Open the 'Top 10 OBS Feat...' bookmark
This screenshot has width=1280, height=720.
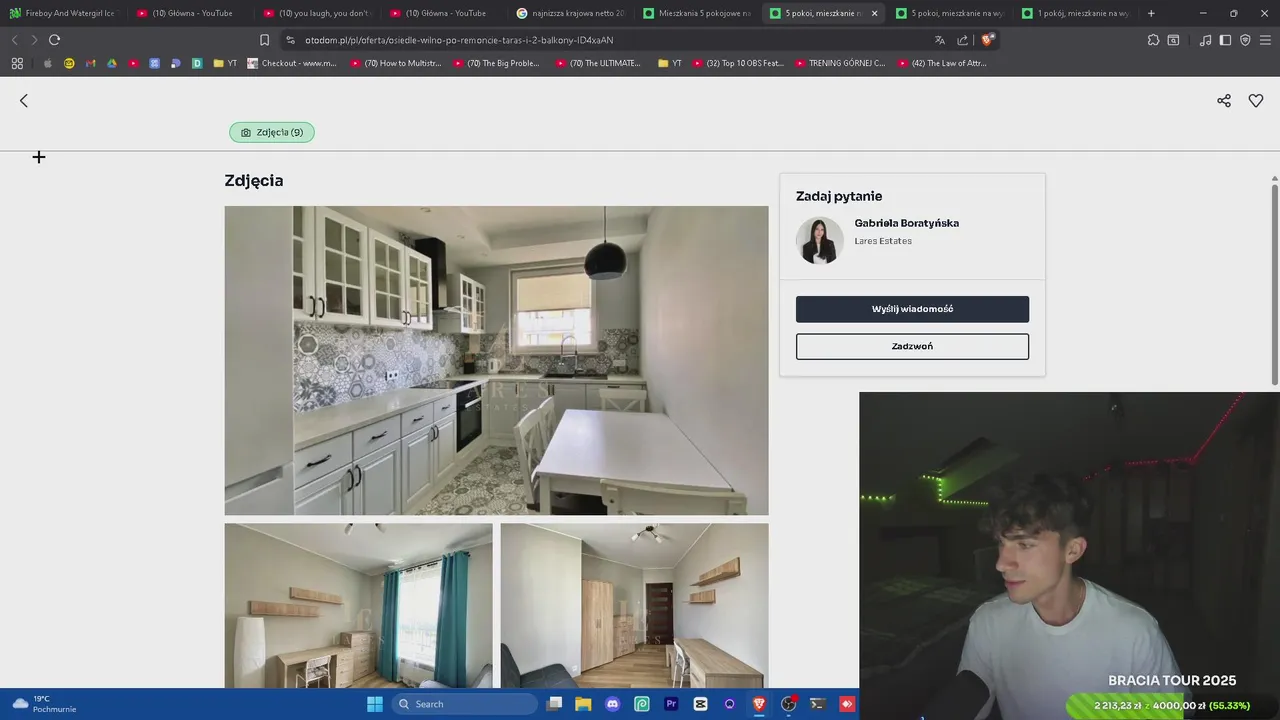[x=738, y=63]
